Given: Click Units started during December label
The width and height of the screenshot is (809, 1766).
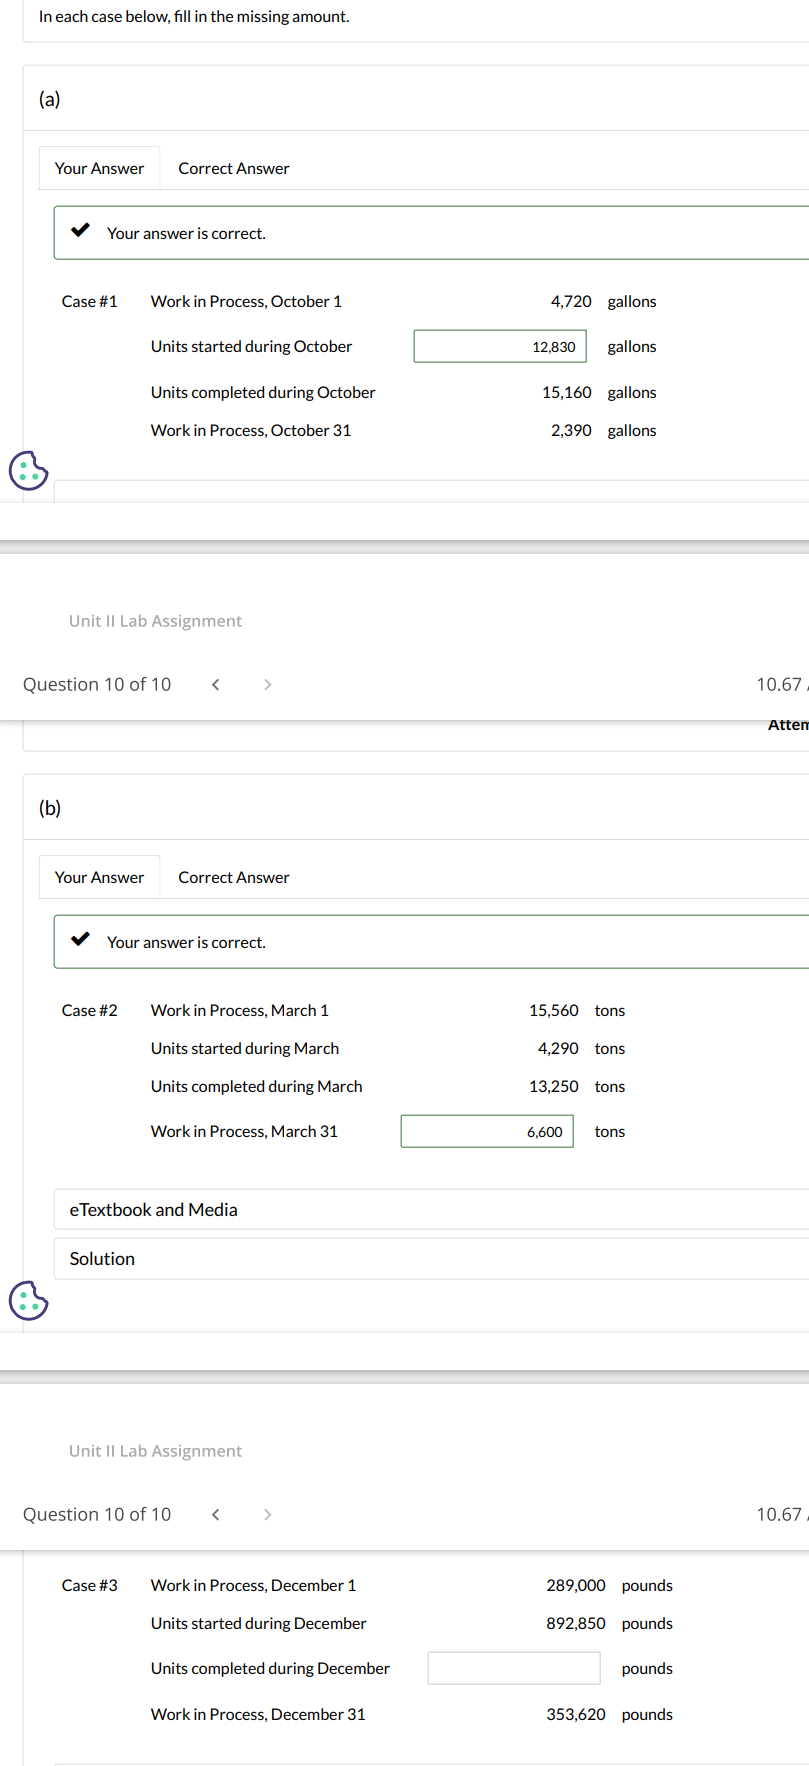Looking at the screenshot, I should click(259, 1624).
